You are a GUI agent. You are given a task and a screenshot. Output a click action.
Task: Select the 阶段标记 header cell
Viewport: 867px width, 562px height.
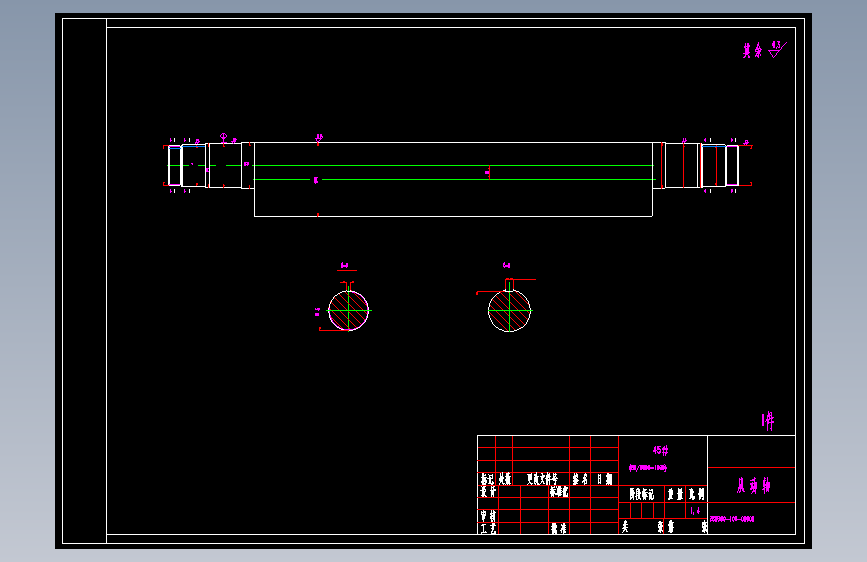pyautogui.click(x=641, y=494)
